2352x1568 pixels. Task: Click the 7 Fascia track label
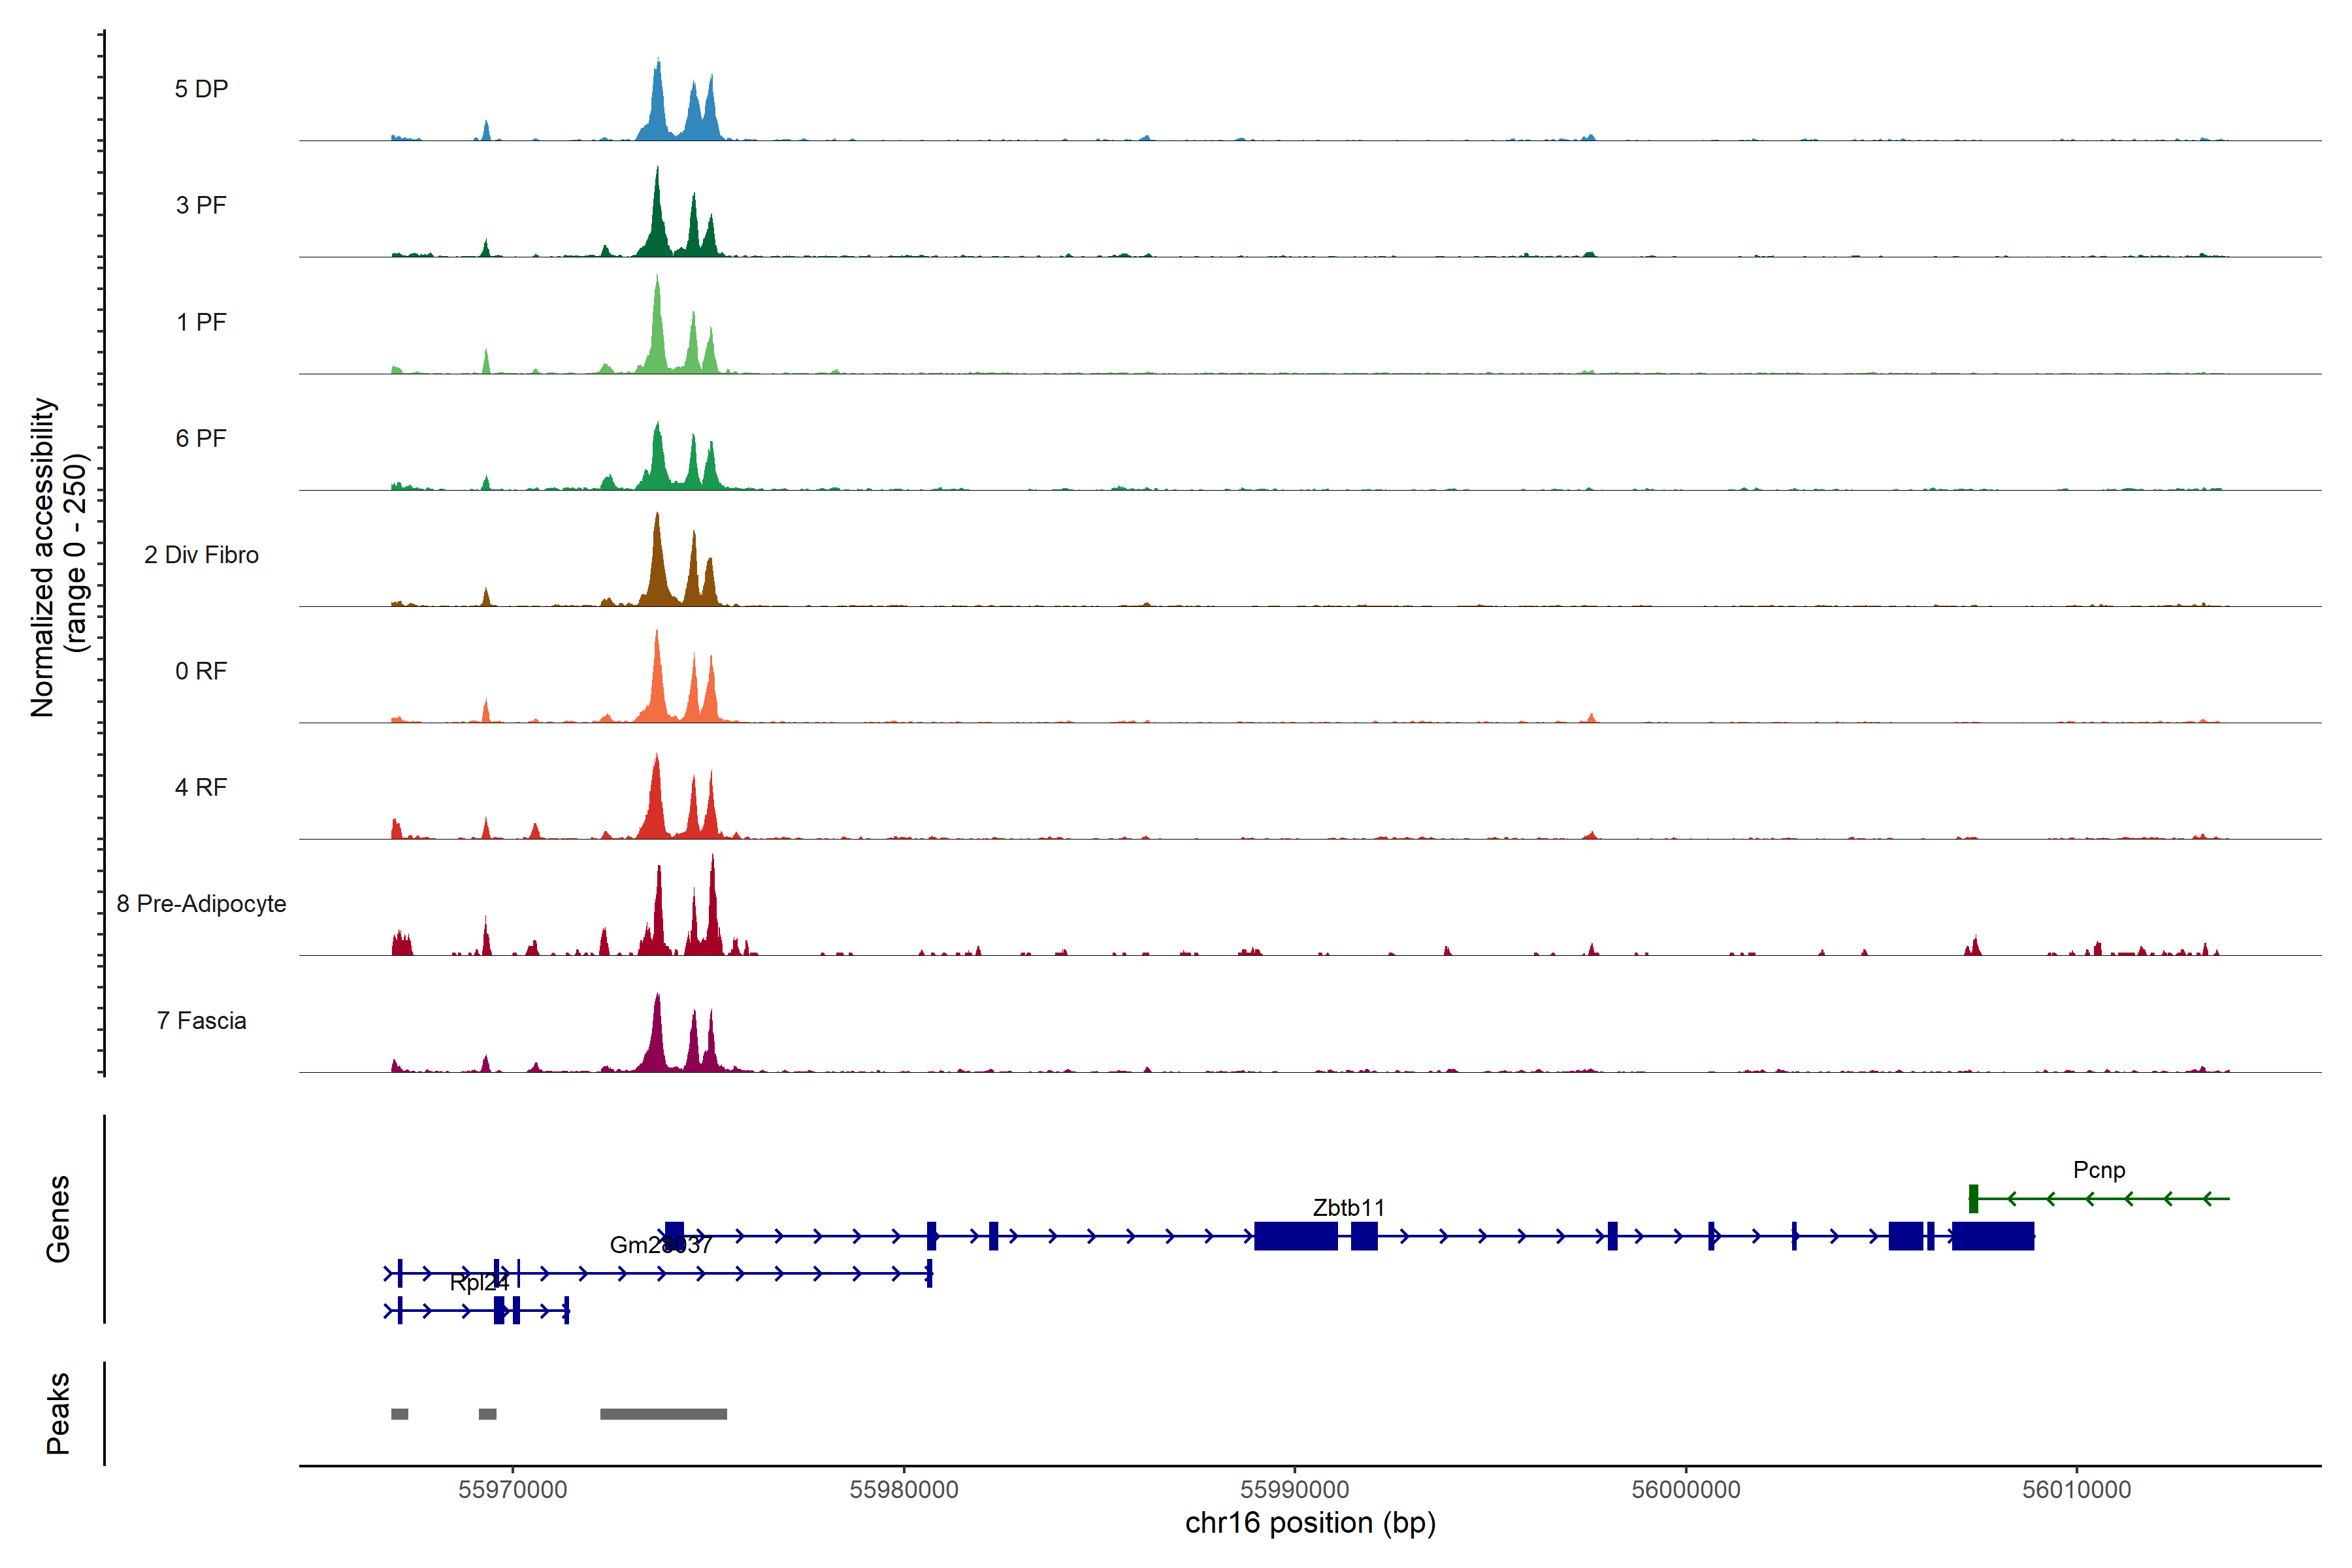(x=201, y=1020)
